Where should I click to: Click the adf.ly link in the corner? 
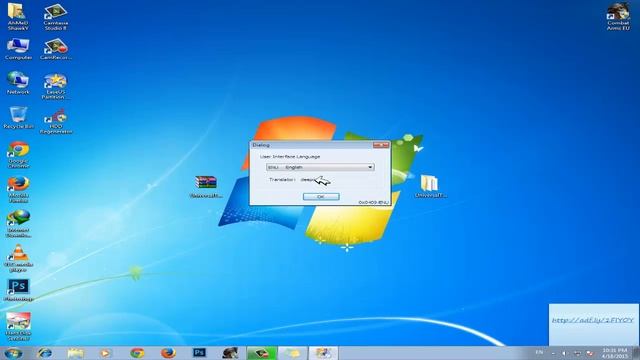point(593,320)
